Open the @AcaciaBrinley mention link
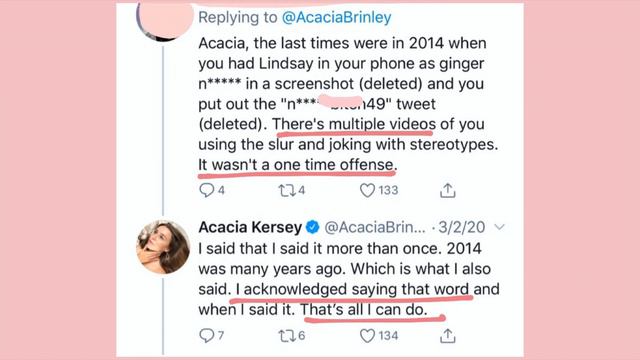Viewport: 640px width, 360px height. [x=336, y=17]
